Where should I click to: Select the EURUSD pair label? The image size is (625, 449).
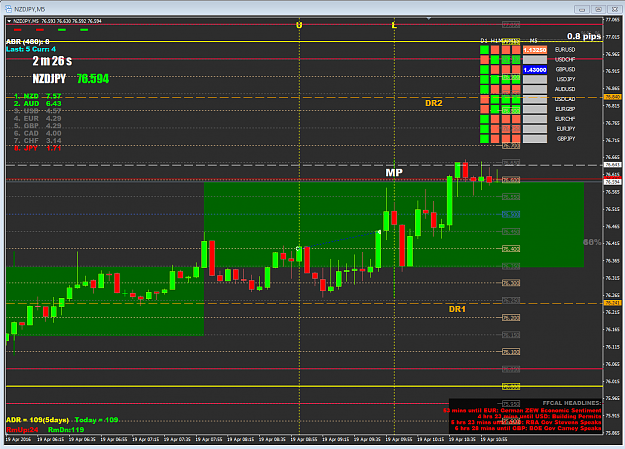click(565, 50)
